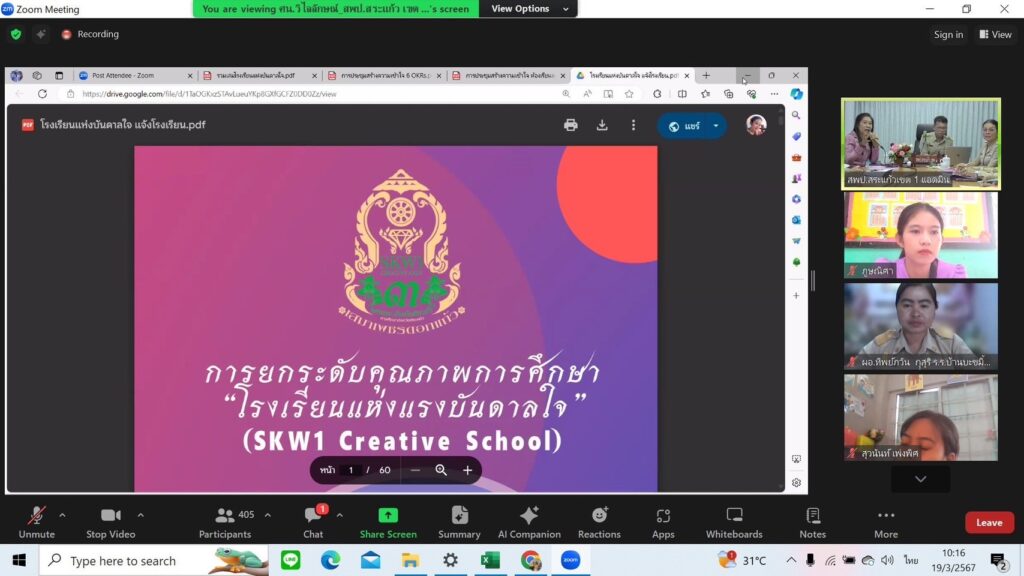Open the Reactions menu
1024x576 pixels.
pos(599,522)
